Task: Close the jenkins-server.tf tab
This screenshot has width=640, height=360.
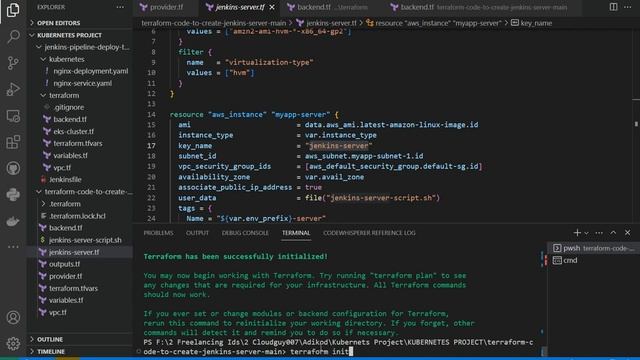Action: tap(272, 7)
